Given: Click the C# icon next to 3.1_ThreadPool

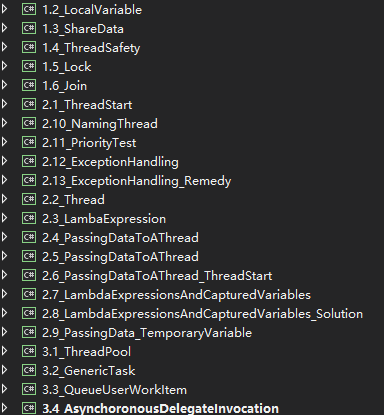Looking at the screenshot, I should 29,351.
